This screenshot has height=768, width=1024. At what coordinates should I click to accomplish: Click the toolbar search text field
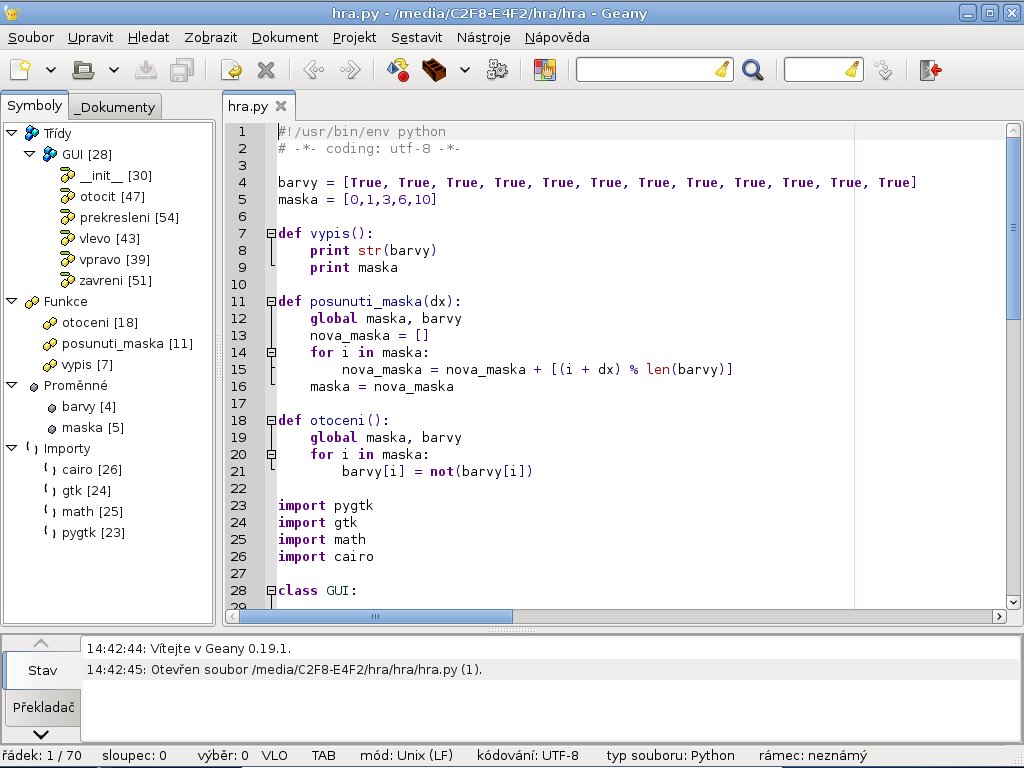pos(645,70)
